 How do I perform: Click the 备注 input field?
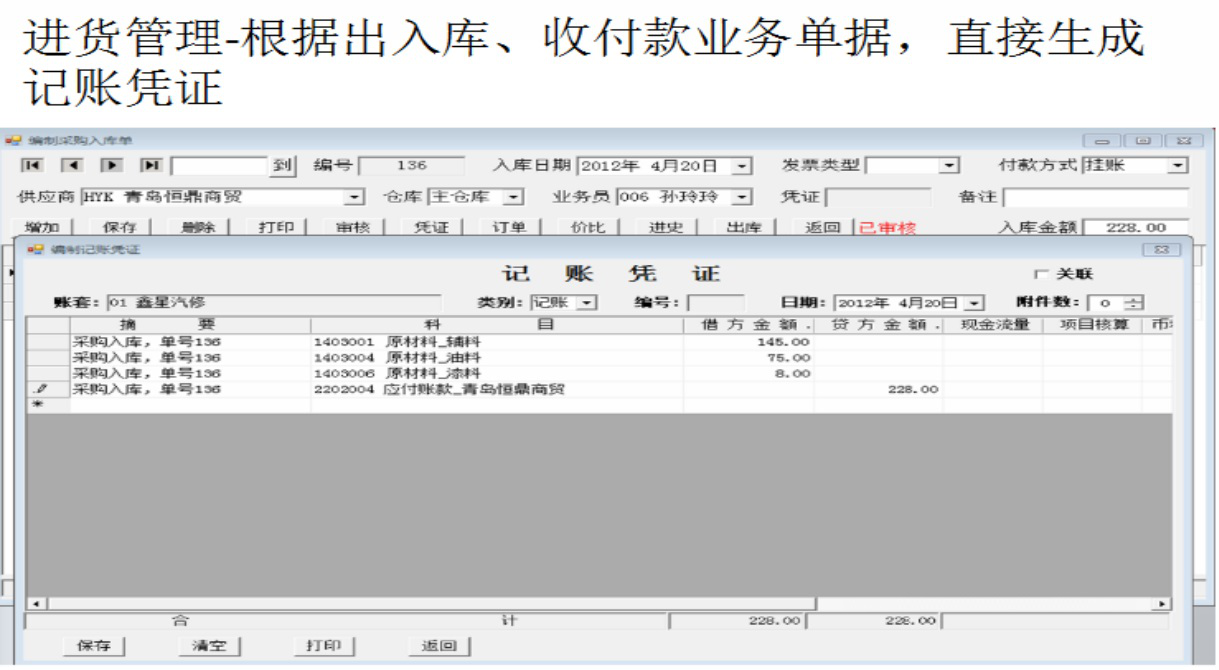[x=1096, y=197]
